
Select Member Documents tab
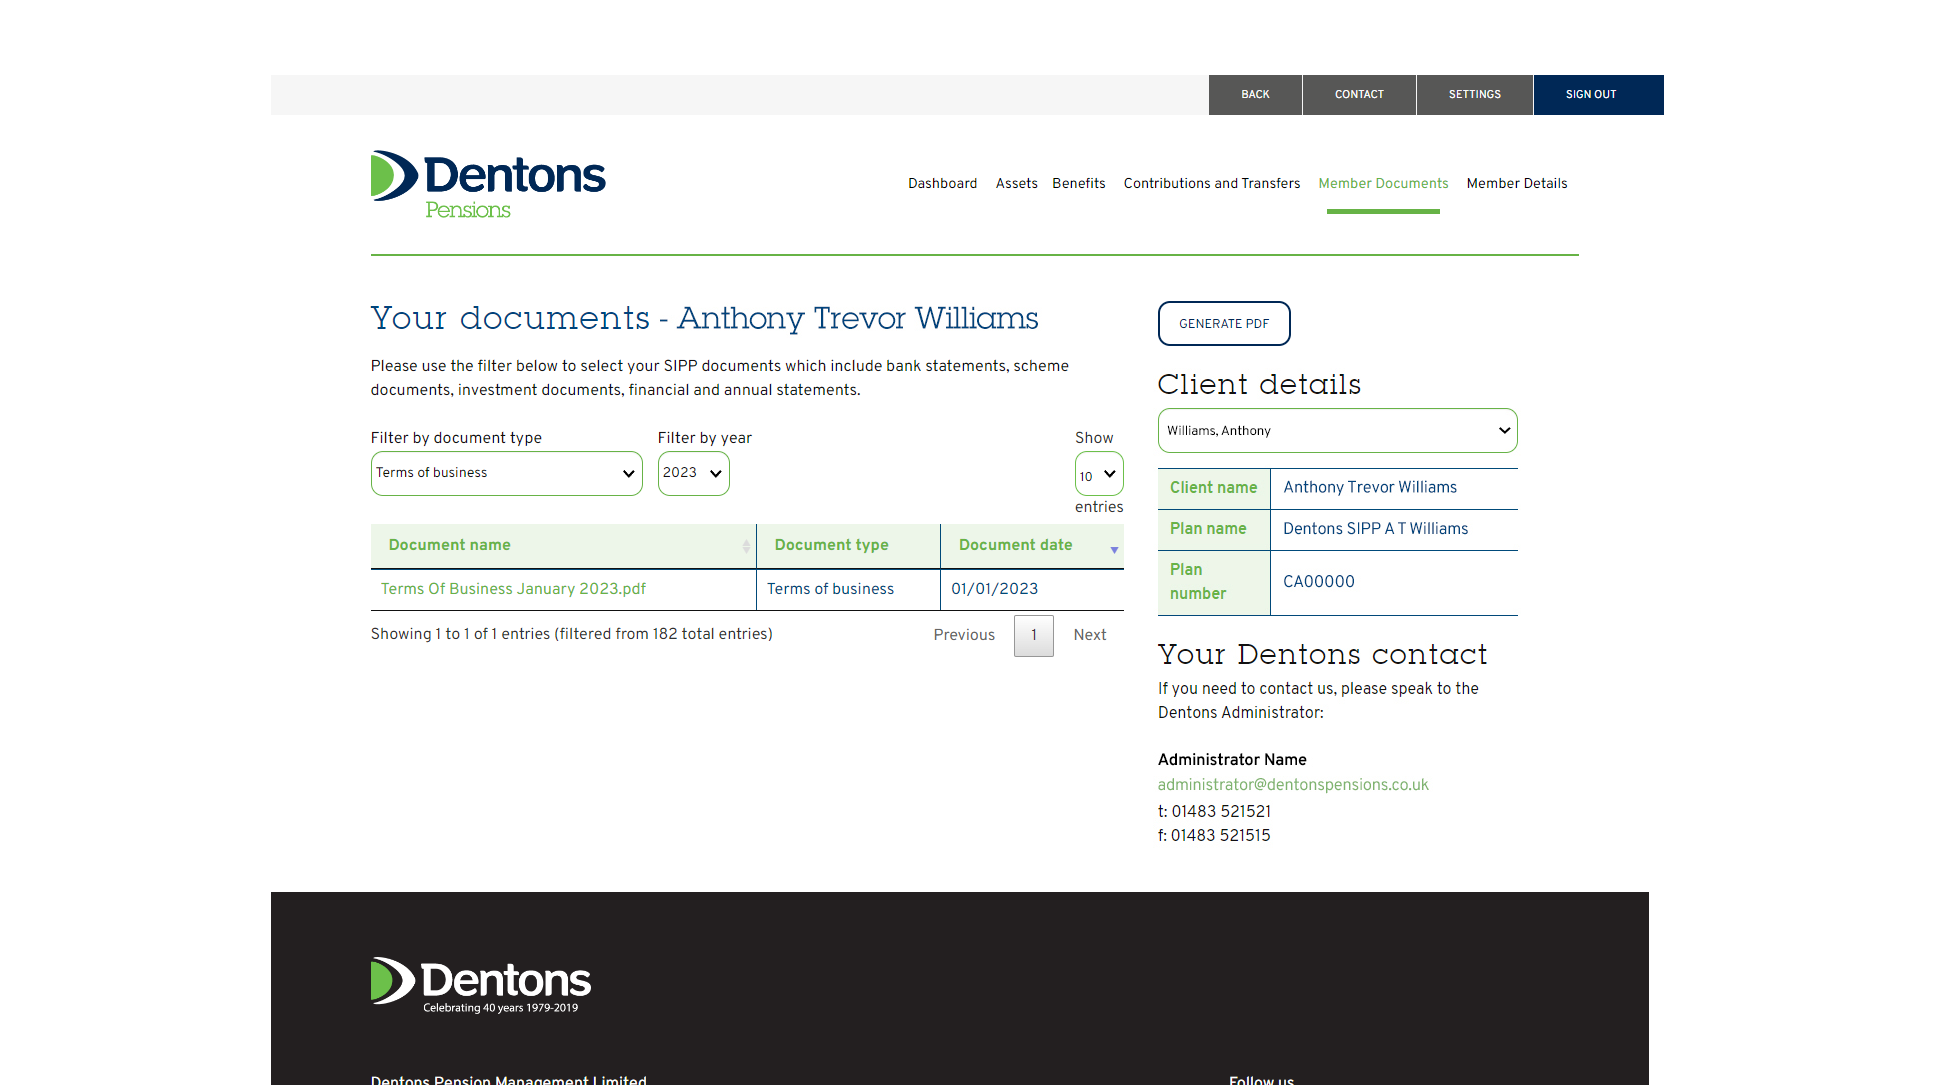(x=1383, y=184)
